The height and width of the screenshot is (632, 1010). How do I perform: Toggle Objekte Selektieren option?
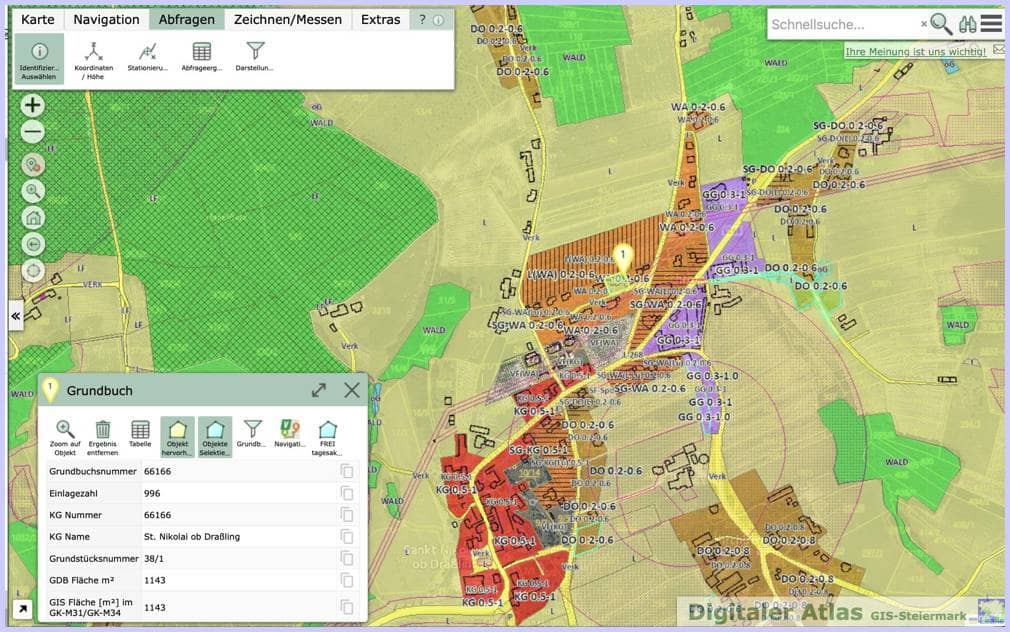pos(214,437)
